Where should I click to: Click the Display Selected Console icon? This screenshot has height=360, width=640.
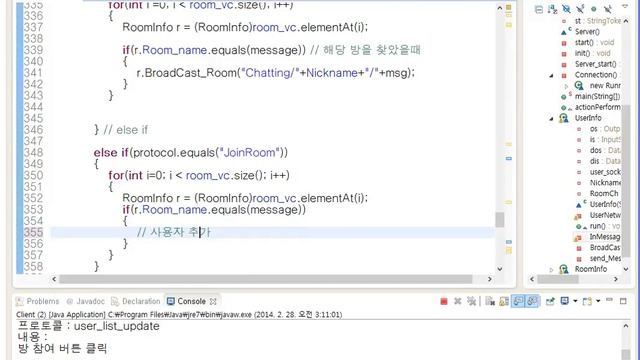coord(565,301)
